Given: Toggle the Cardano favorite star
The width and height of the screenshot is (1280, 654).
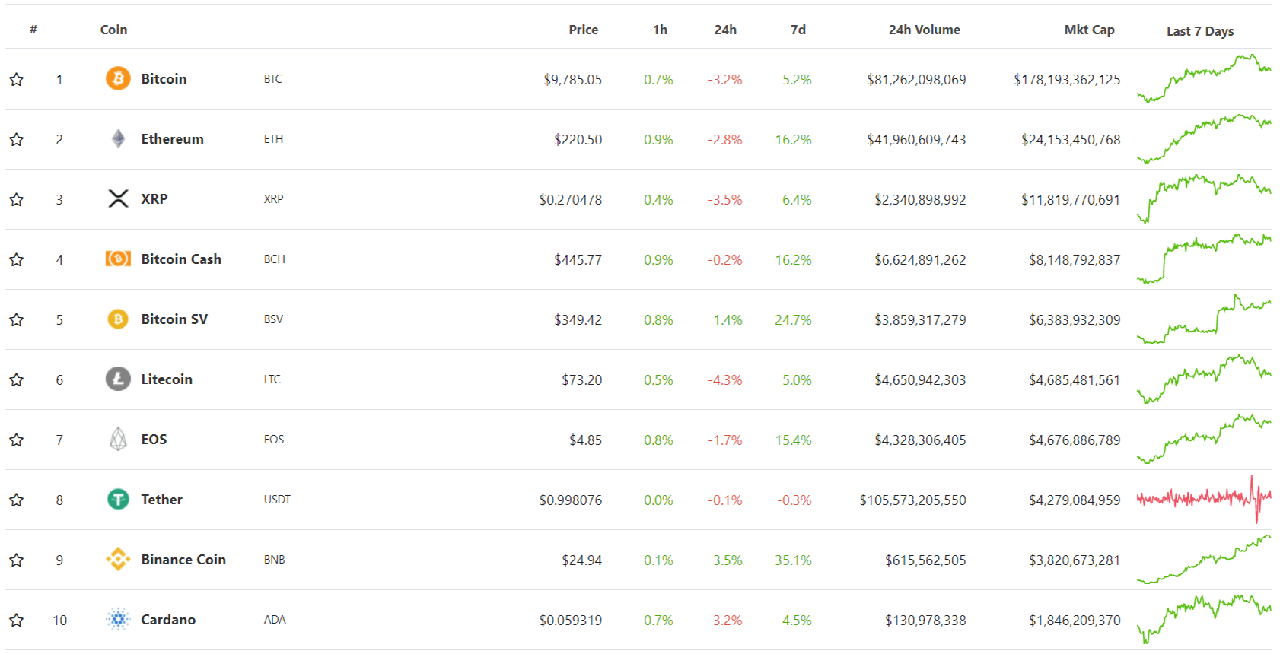Looking at the screenshot, I should [x=16, y=619].
